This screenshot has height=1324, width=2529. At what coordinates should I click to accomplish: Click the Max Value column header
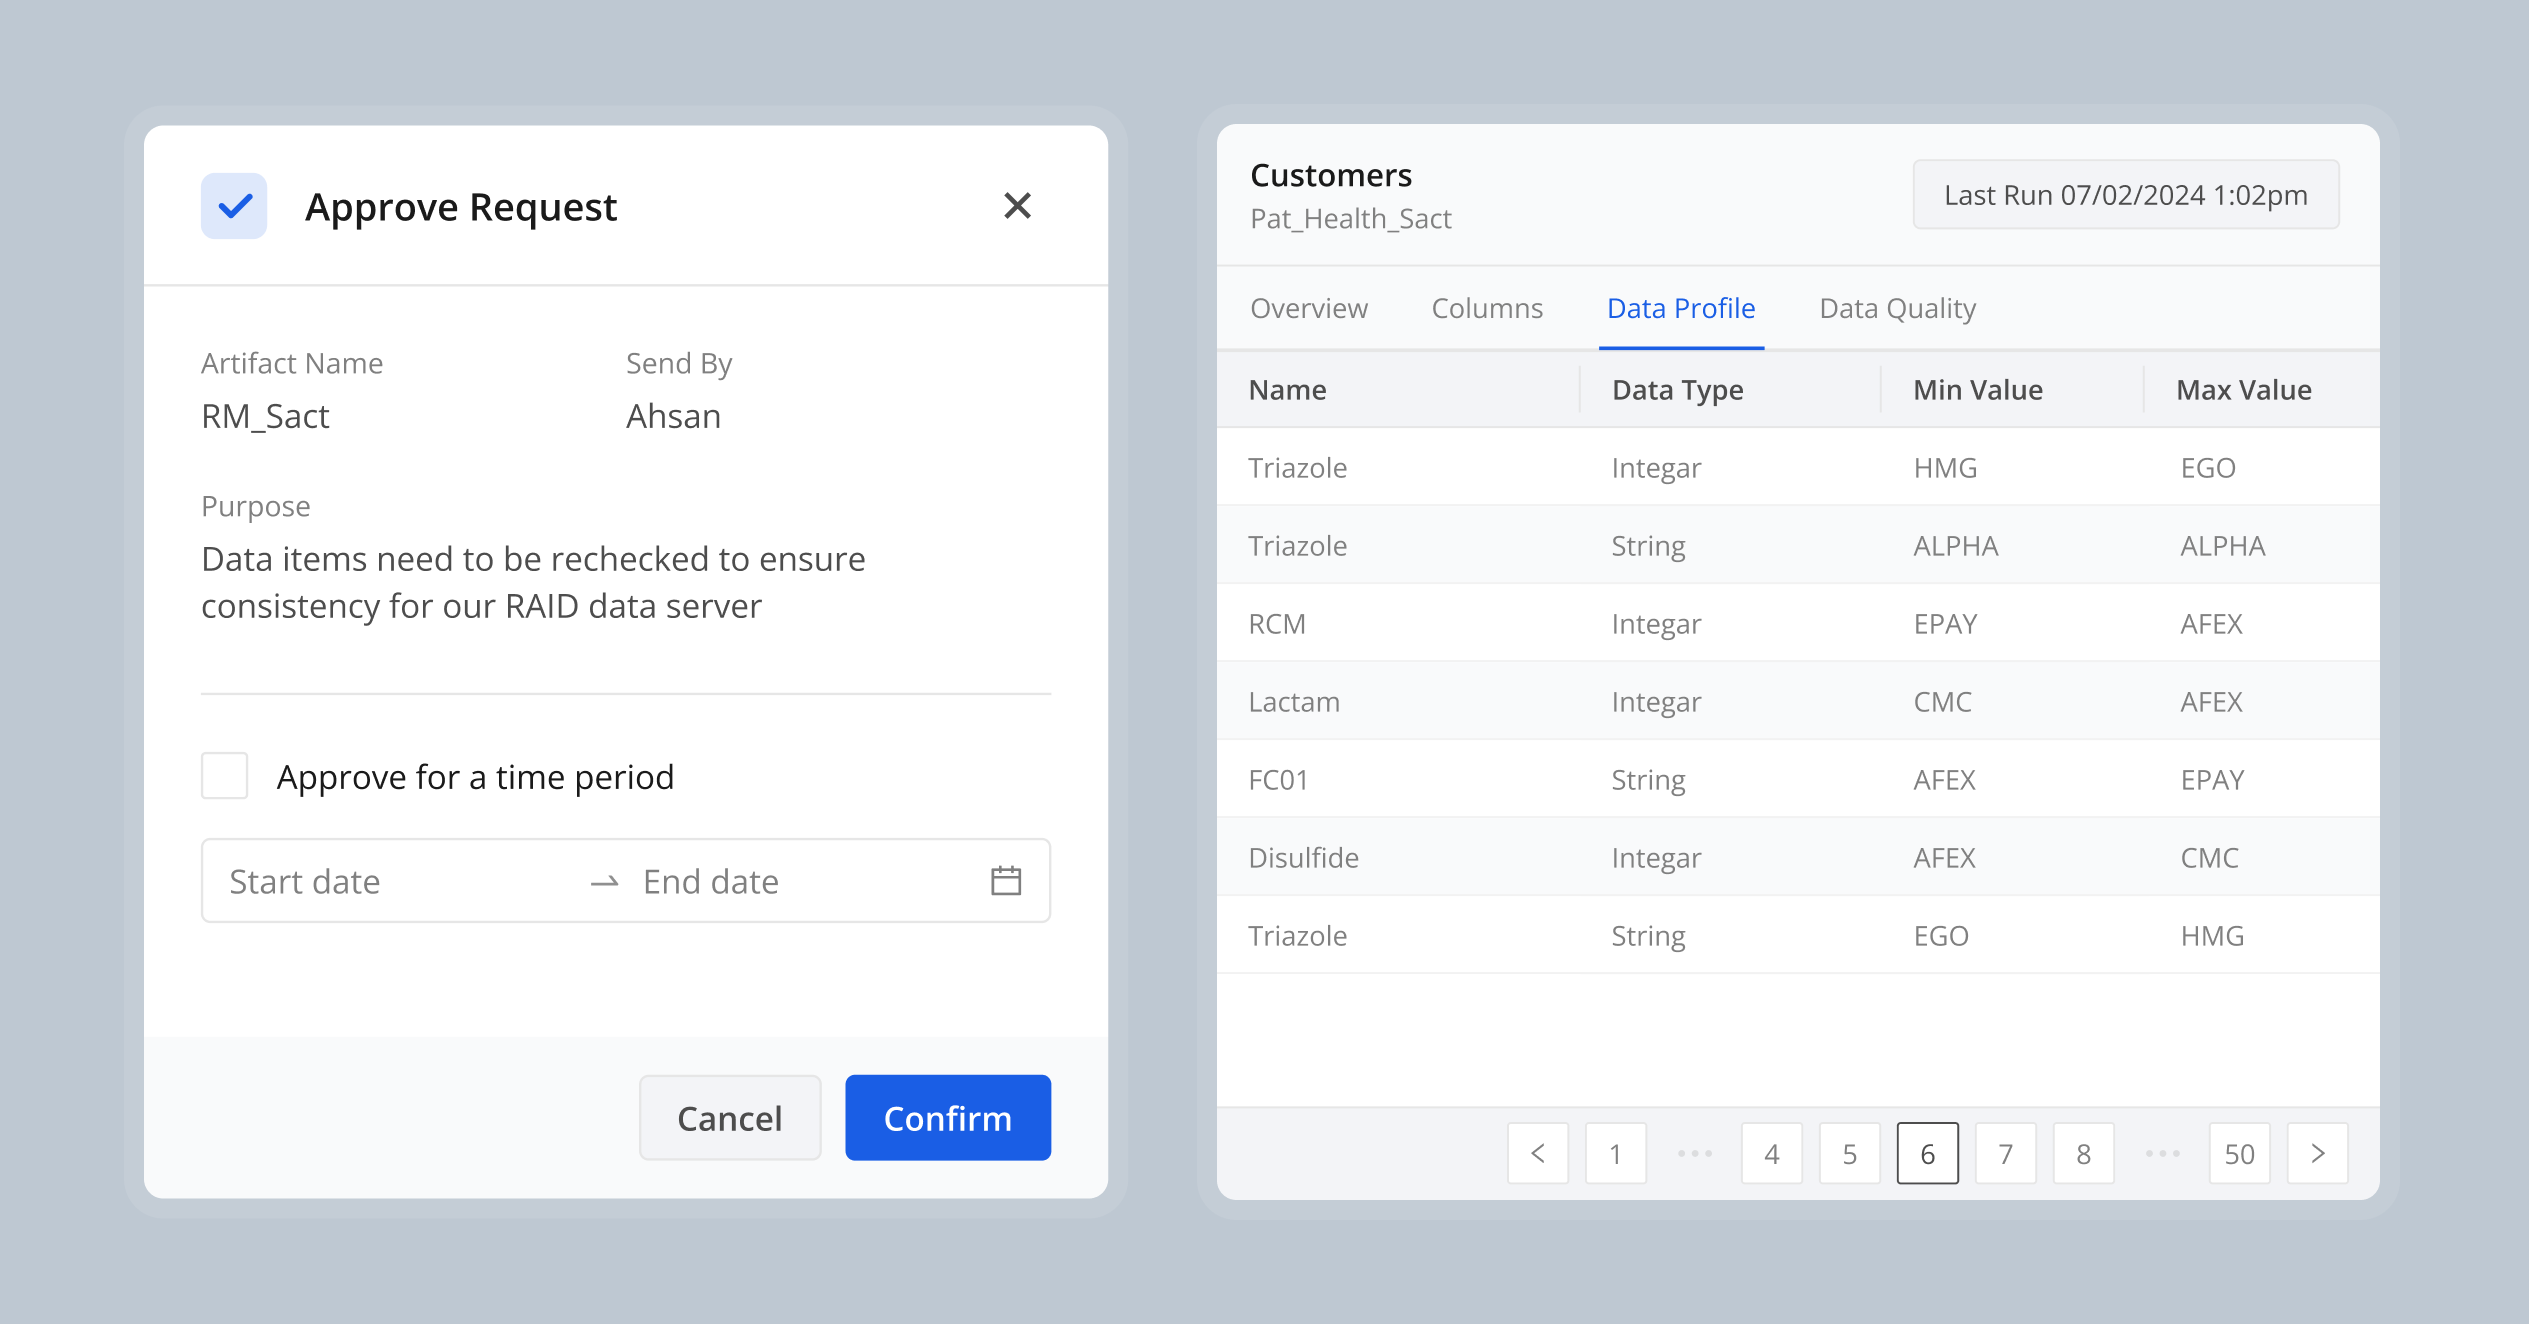(2243, 390)
